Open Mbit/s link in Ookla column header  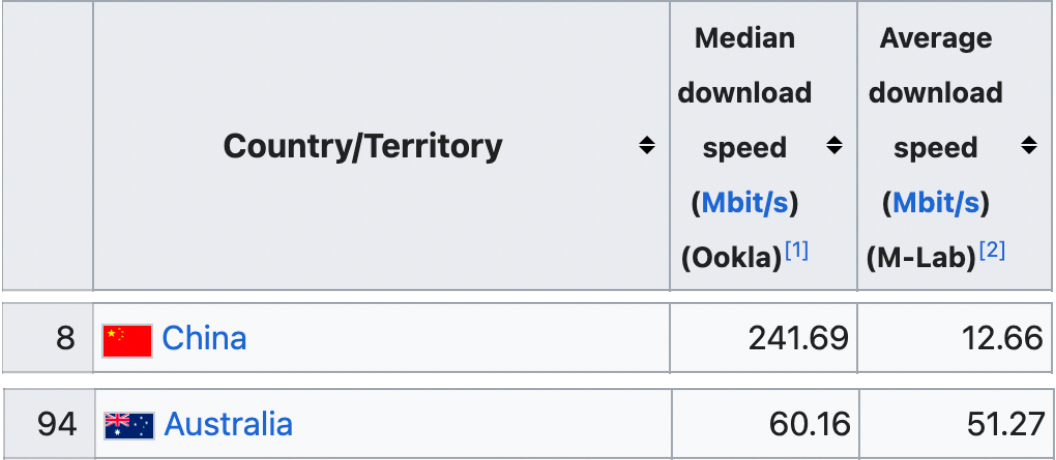[x=745, y=203]
